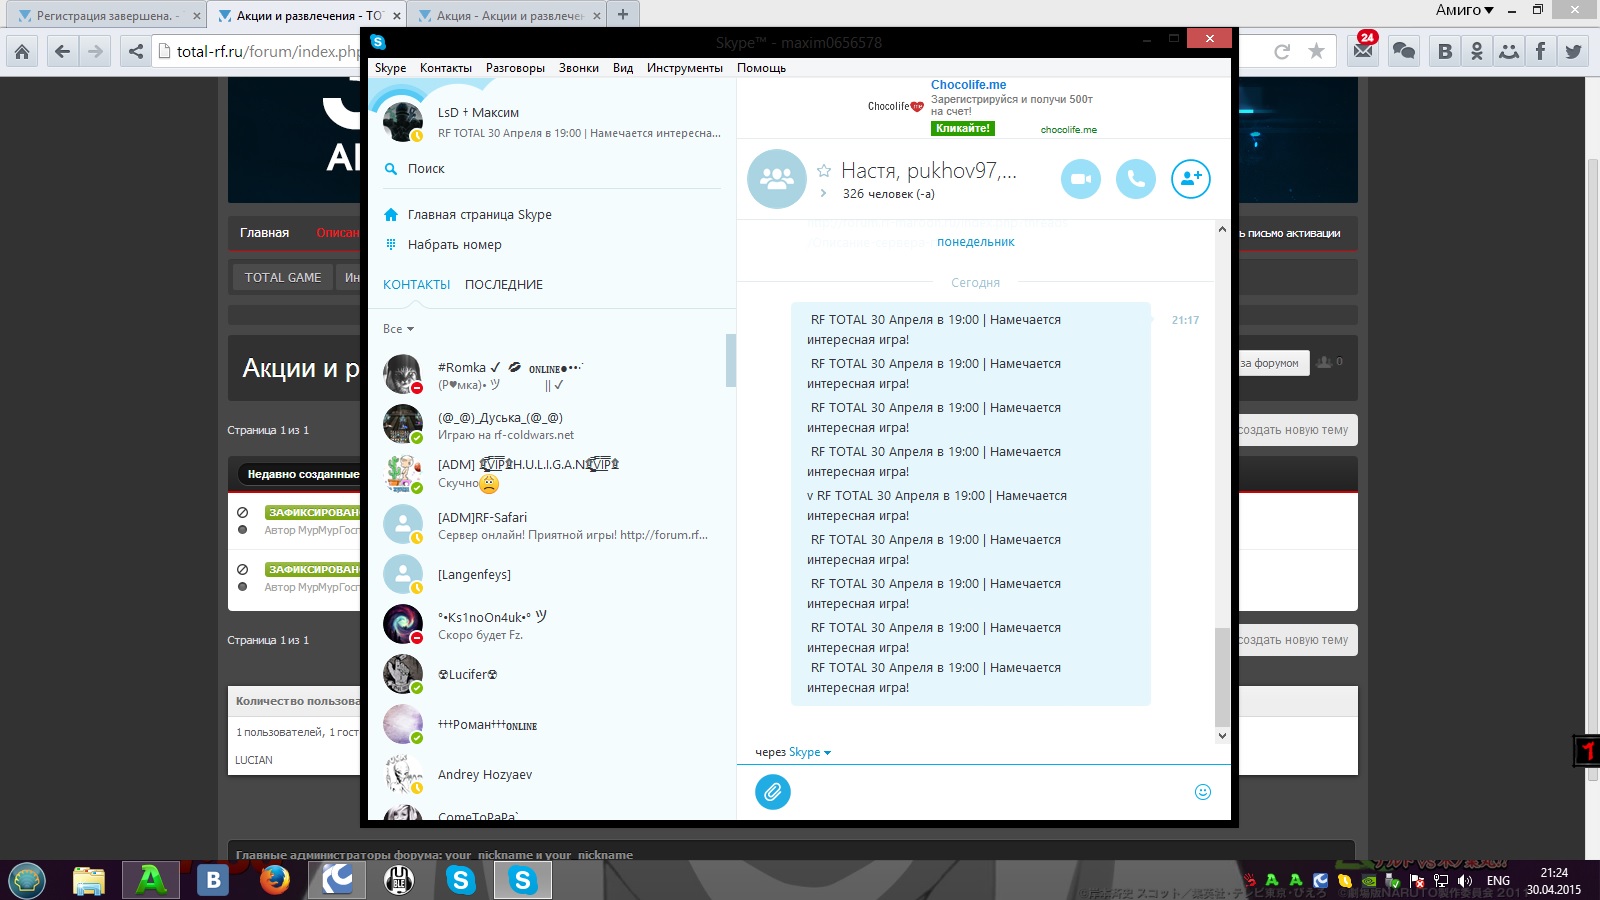Click the Поиск search field in Skype

[552, 169]
